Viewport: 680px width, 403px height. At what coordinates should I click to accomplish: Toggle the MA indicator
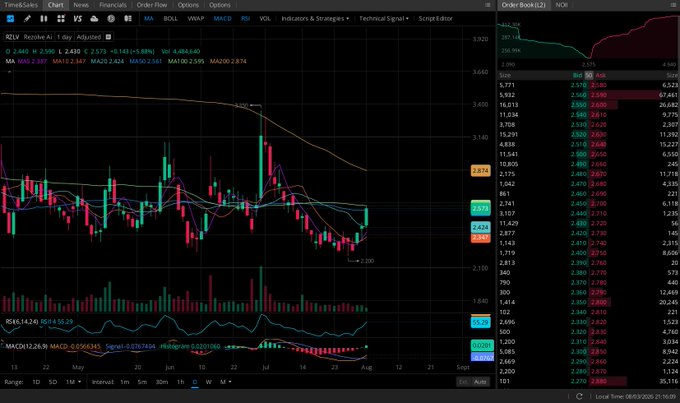click(x=149, y=18)
